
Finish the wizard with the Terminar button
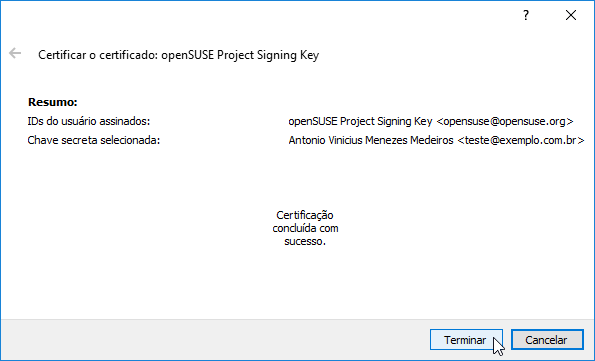click(466, 340)
